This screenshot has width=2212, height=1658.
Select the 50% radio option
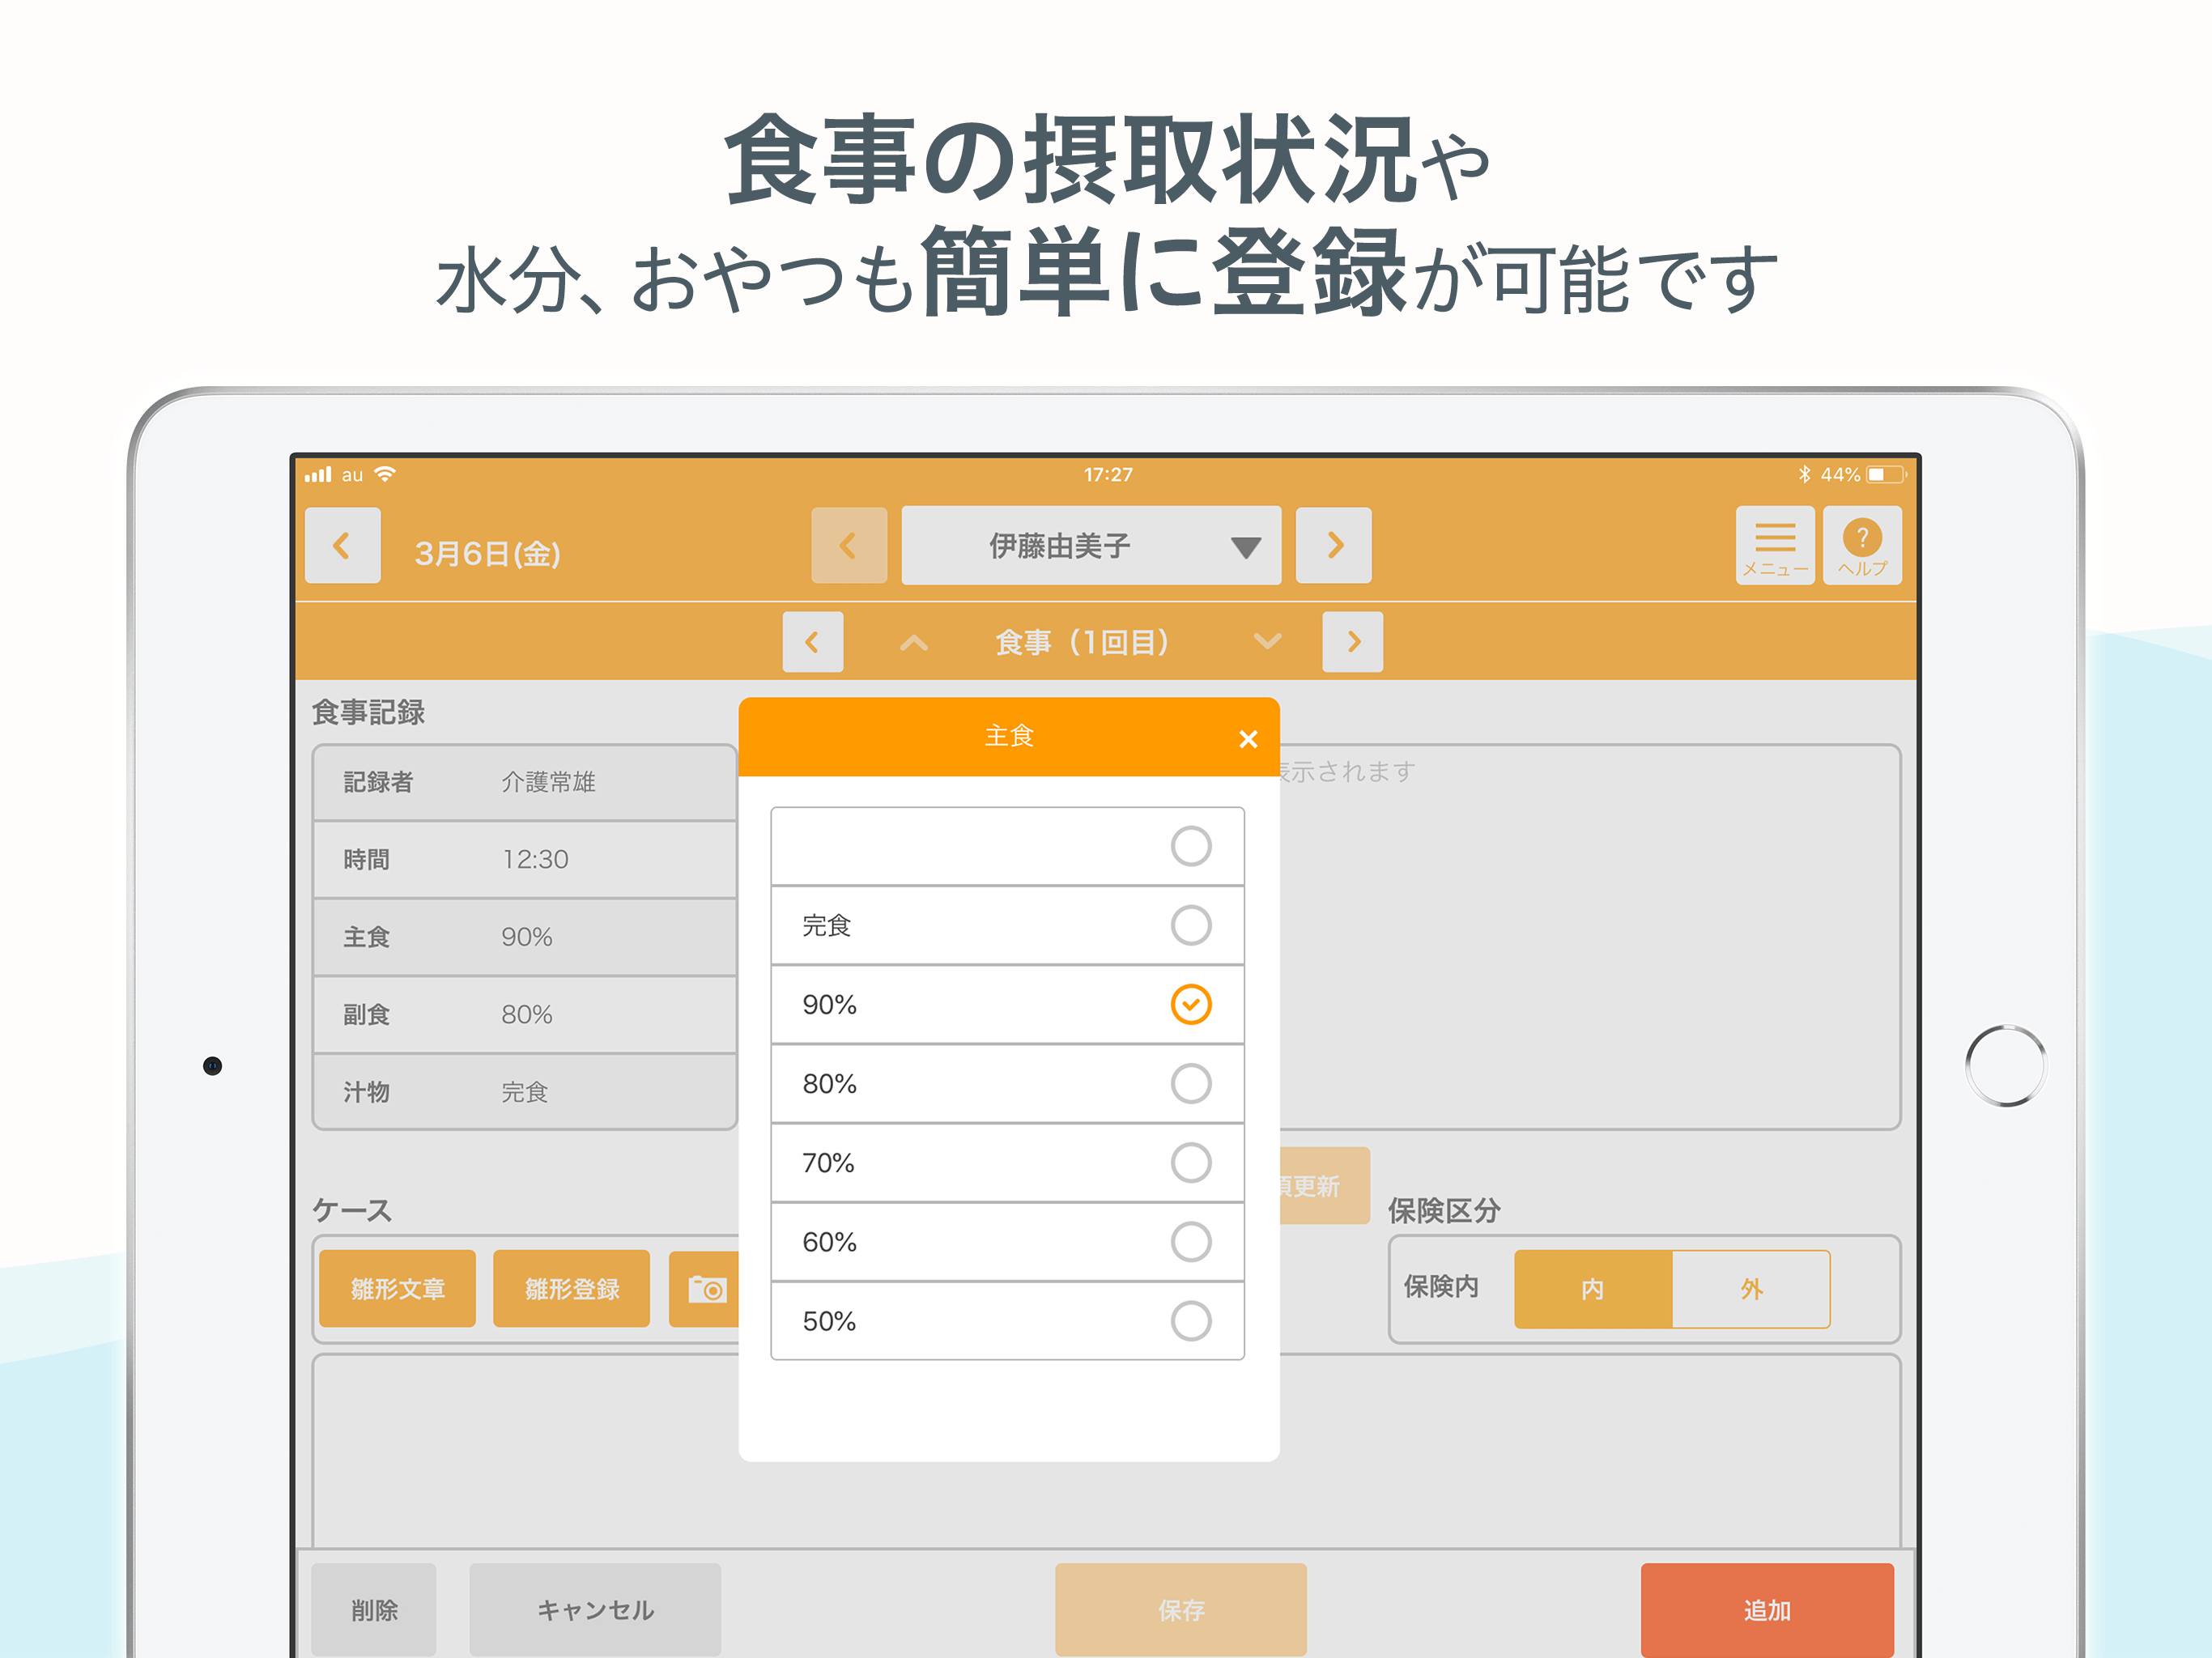[x=1191, y=1321]
